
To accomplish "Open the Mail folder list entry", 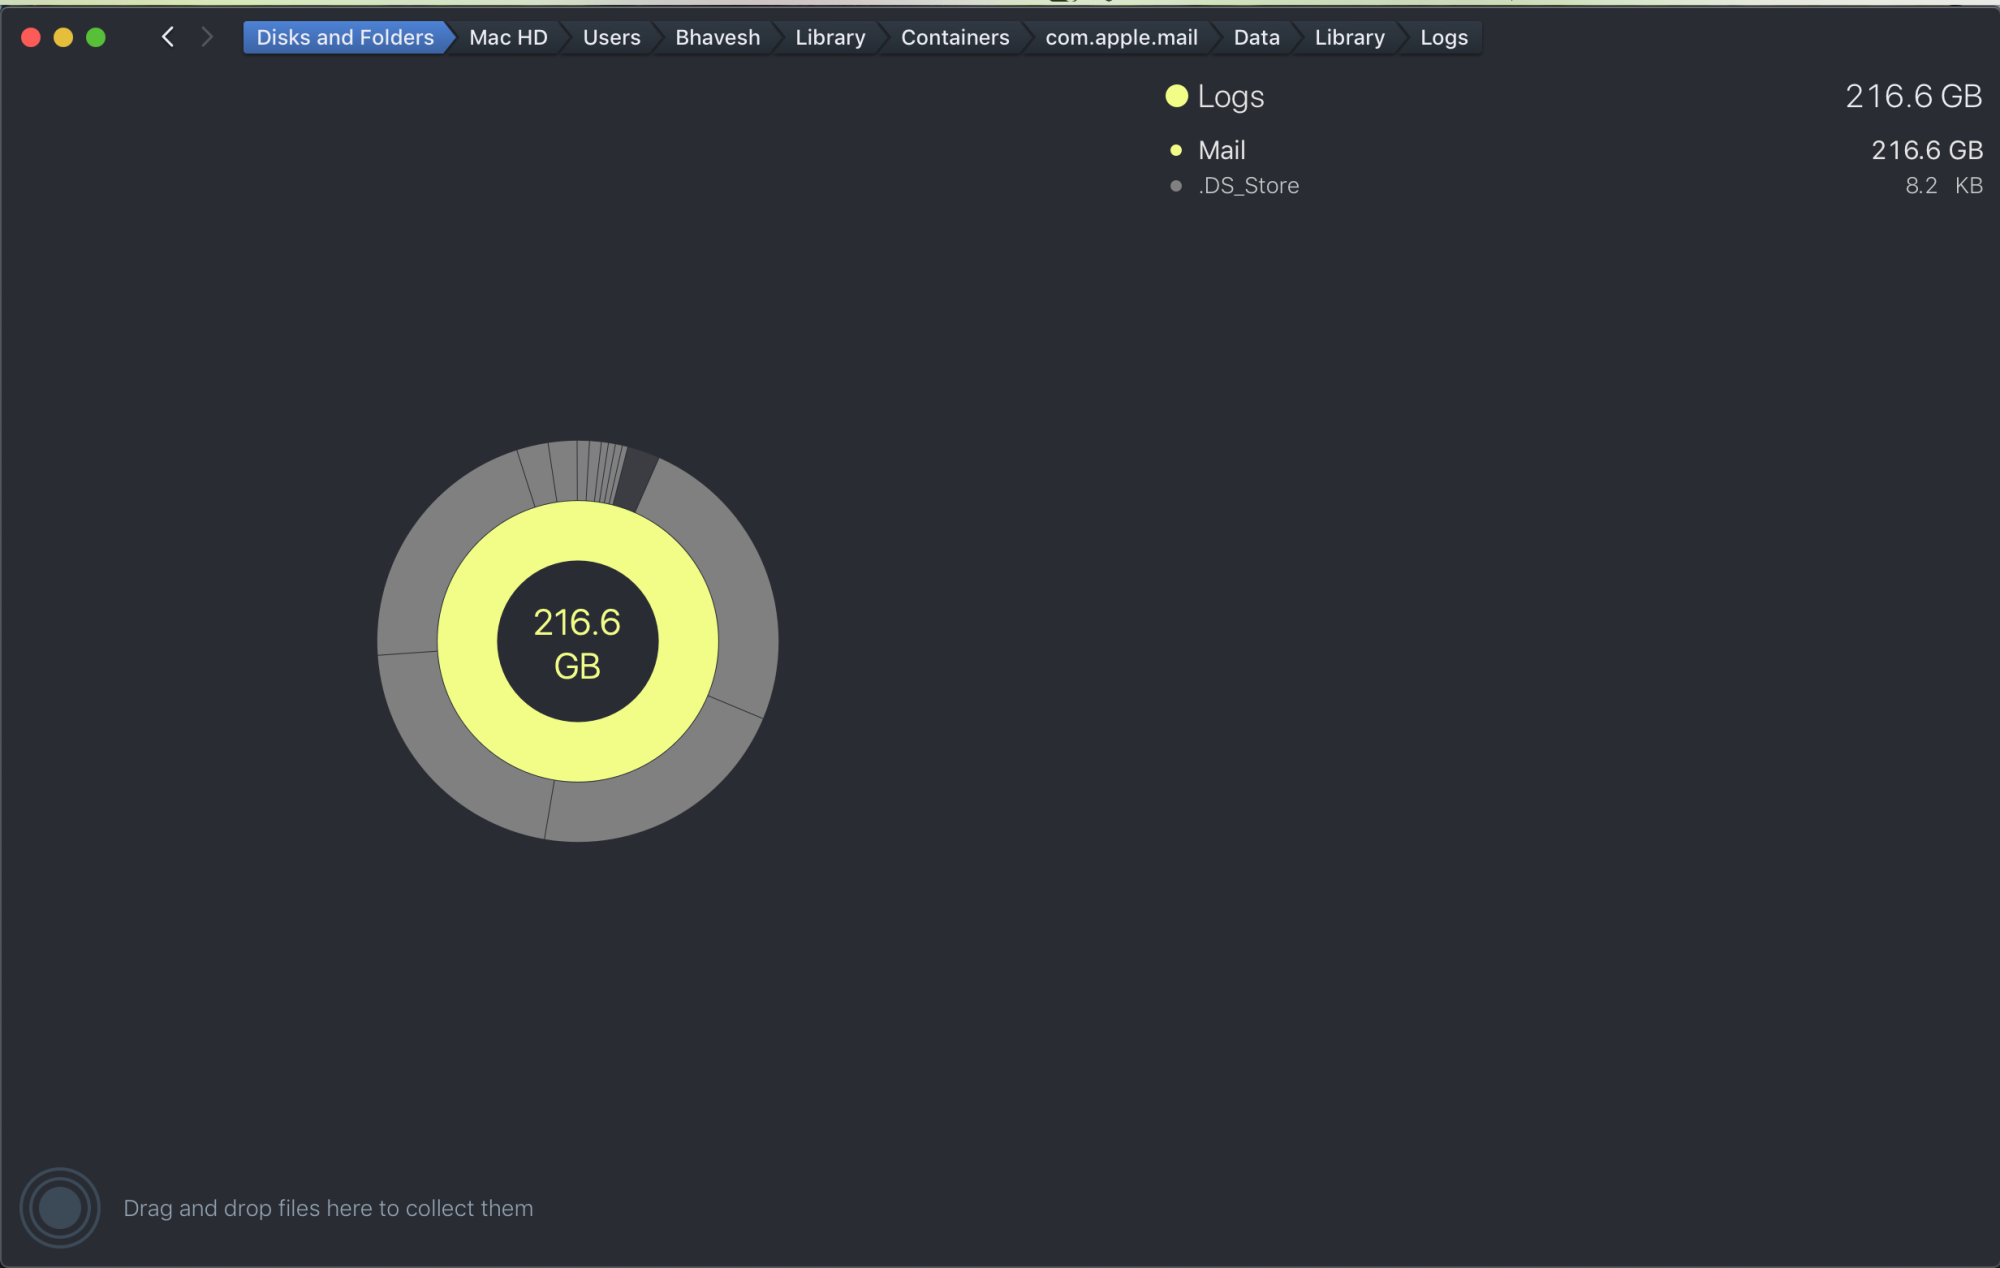I will (x=1221, y=150).
